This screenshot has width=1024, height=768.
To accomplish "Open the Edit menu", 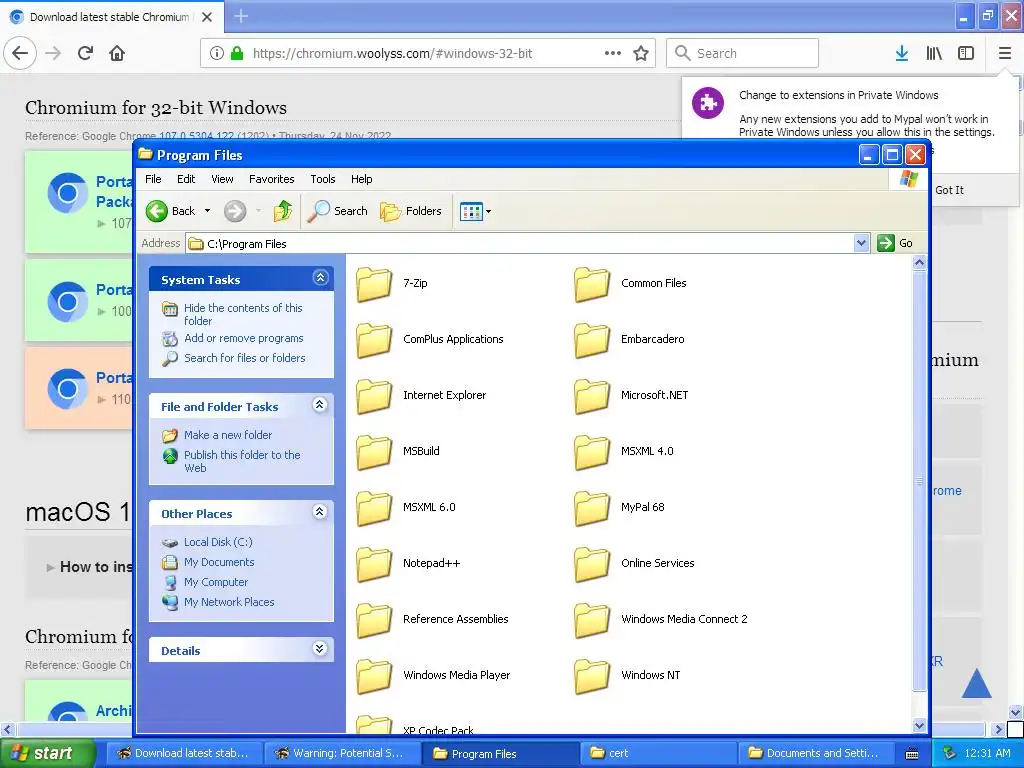I will pos(186,179).
